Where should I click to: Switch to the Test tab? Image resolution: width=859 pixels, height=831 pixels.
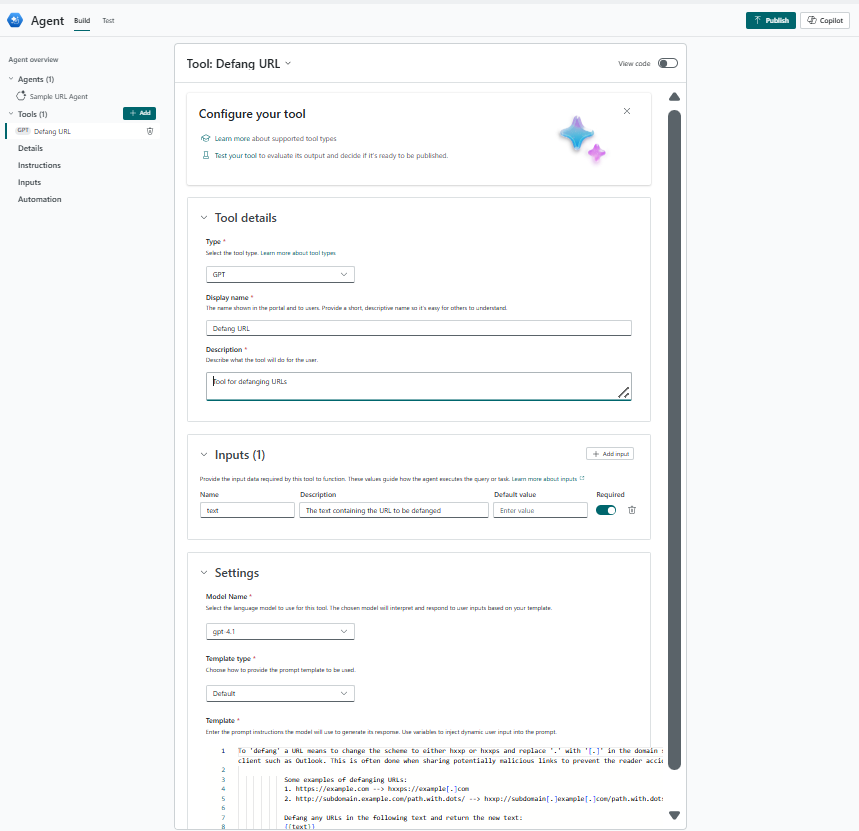[x=108, y=20]
